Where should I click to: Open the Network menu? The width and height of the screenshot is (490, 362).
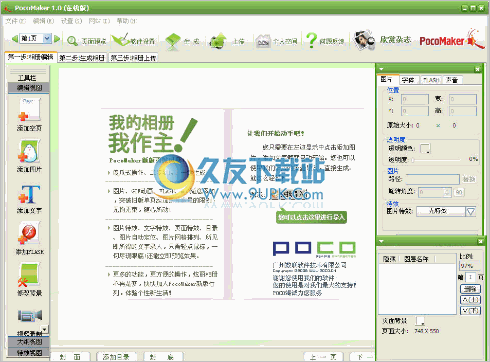(x=99, y=21)
